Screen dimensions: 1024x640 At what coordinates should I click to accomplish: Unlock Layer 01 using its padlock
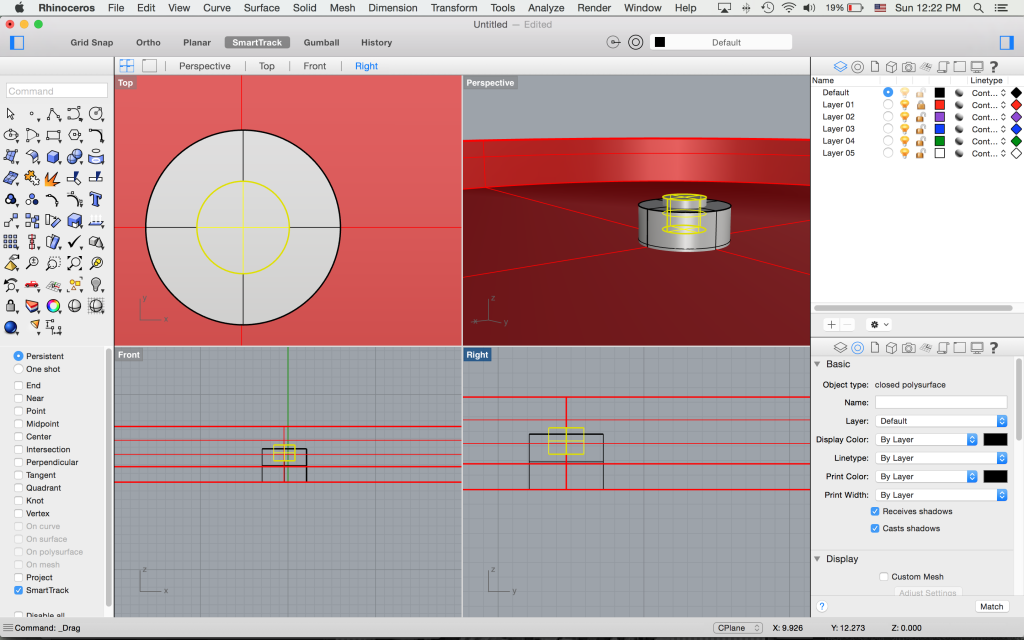pyautogui.click(x=921, y=104)
